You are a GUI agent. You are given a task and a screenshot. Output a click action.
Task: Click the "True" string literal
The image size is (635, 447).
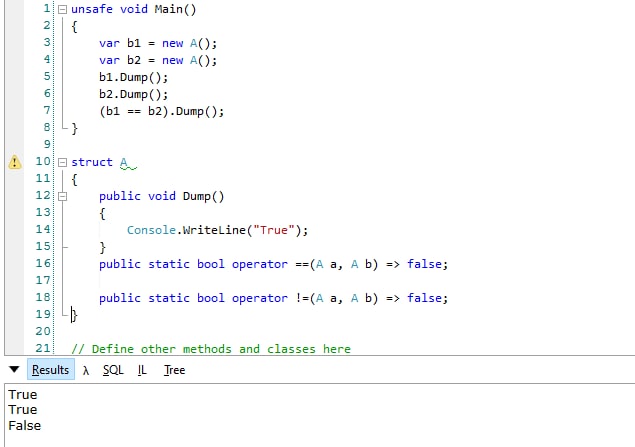pos(274,230)
